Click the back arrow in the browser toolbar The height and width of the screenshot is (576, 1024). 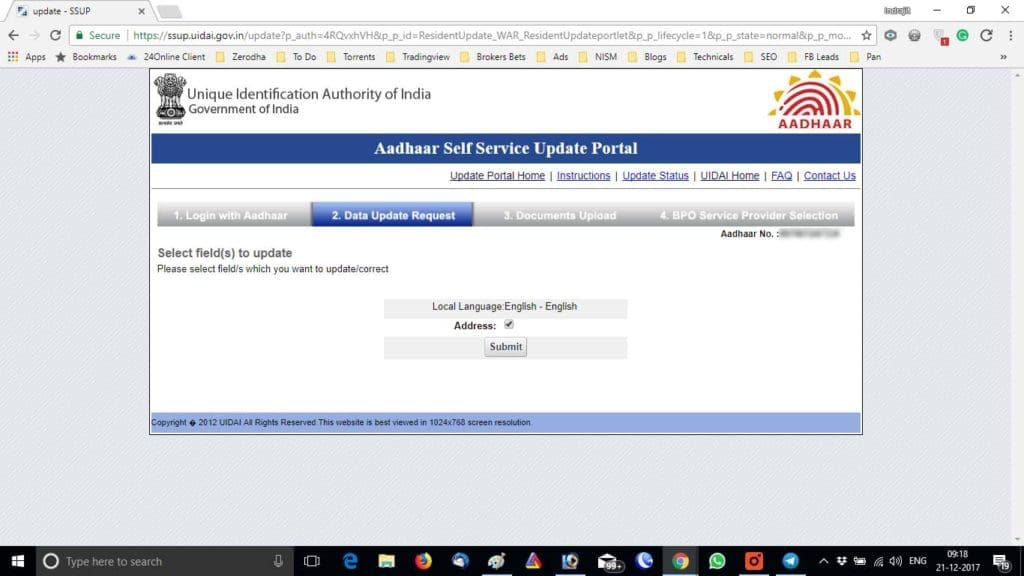click(x=13, y=33)
